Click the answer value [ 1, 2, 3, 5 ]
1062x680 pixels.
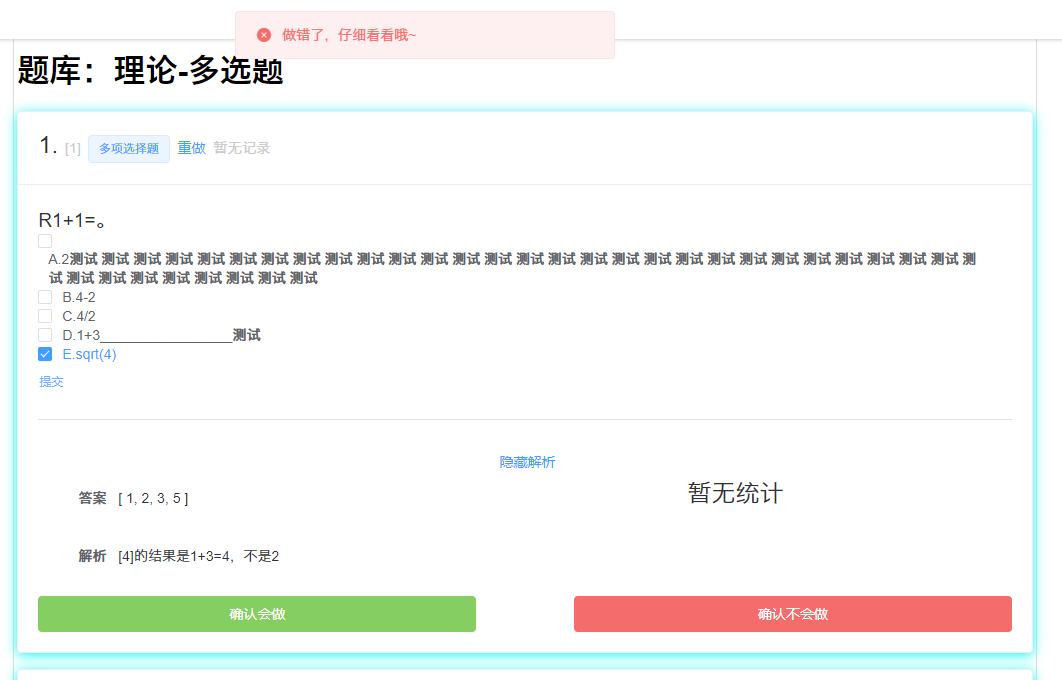tap(153, 498)
